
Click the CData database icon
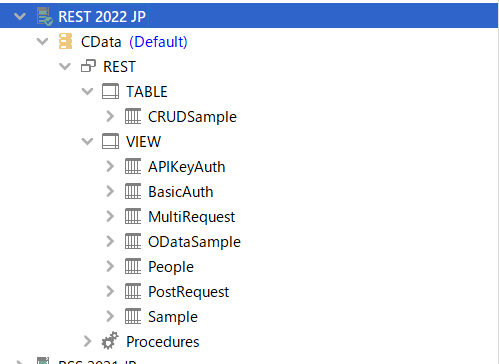coord(65,41)
